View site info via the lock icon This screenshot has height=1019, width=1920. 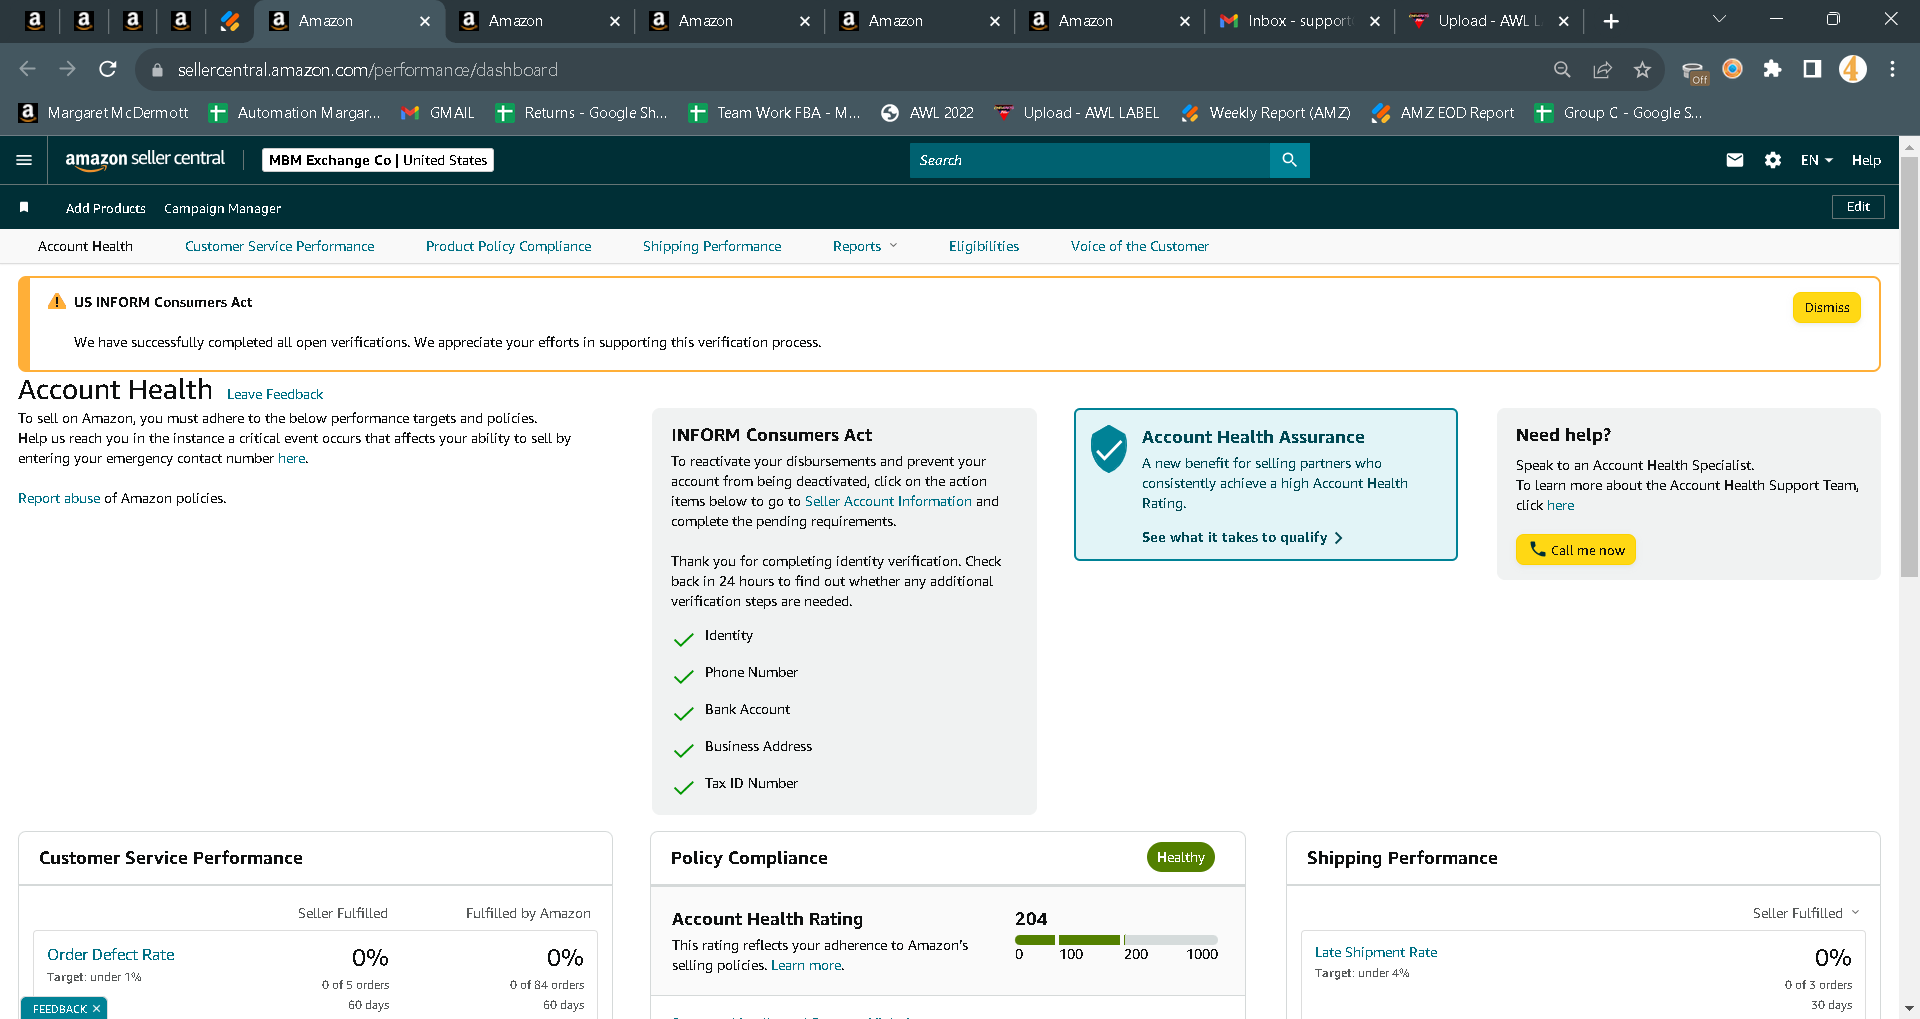(157, 70)
